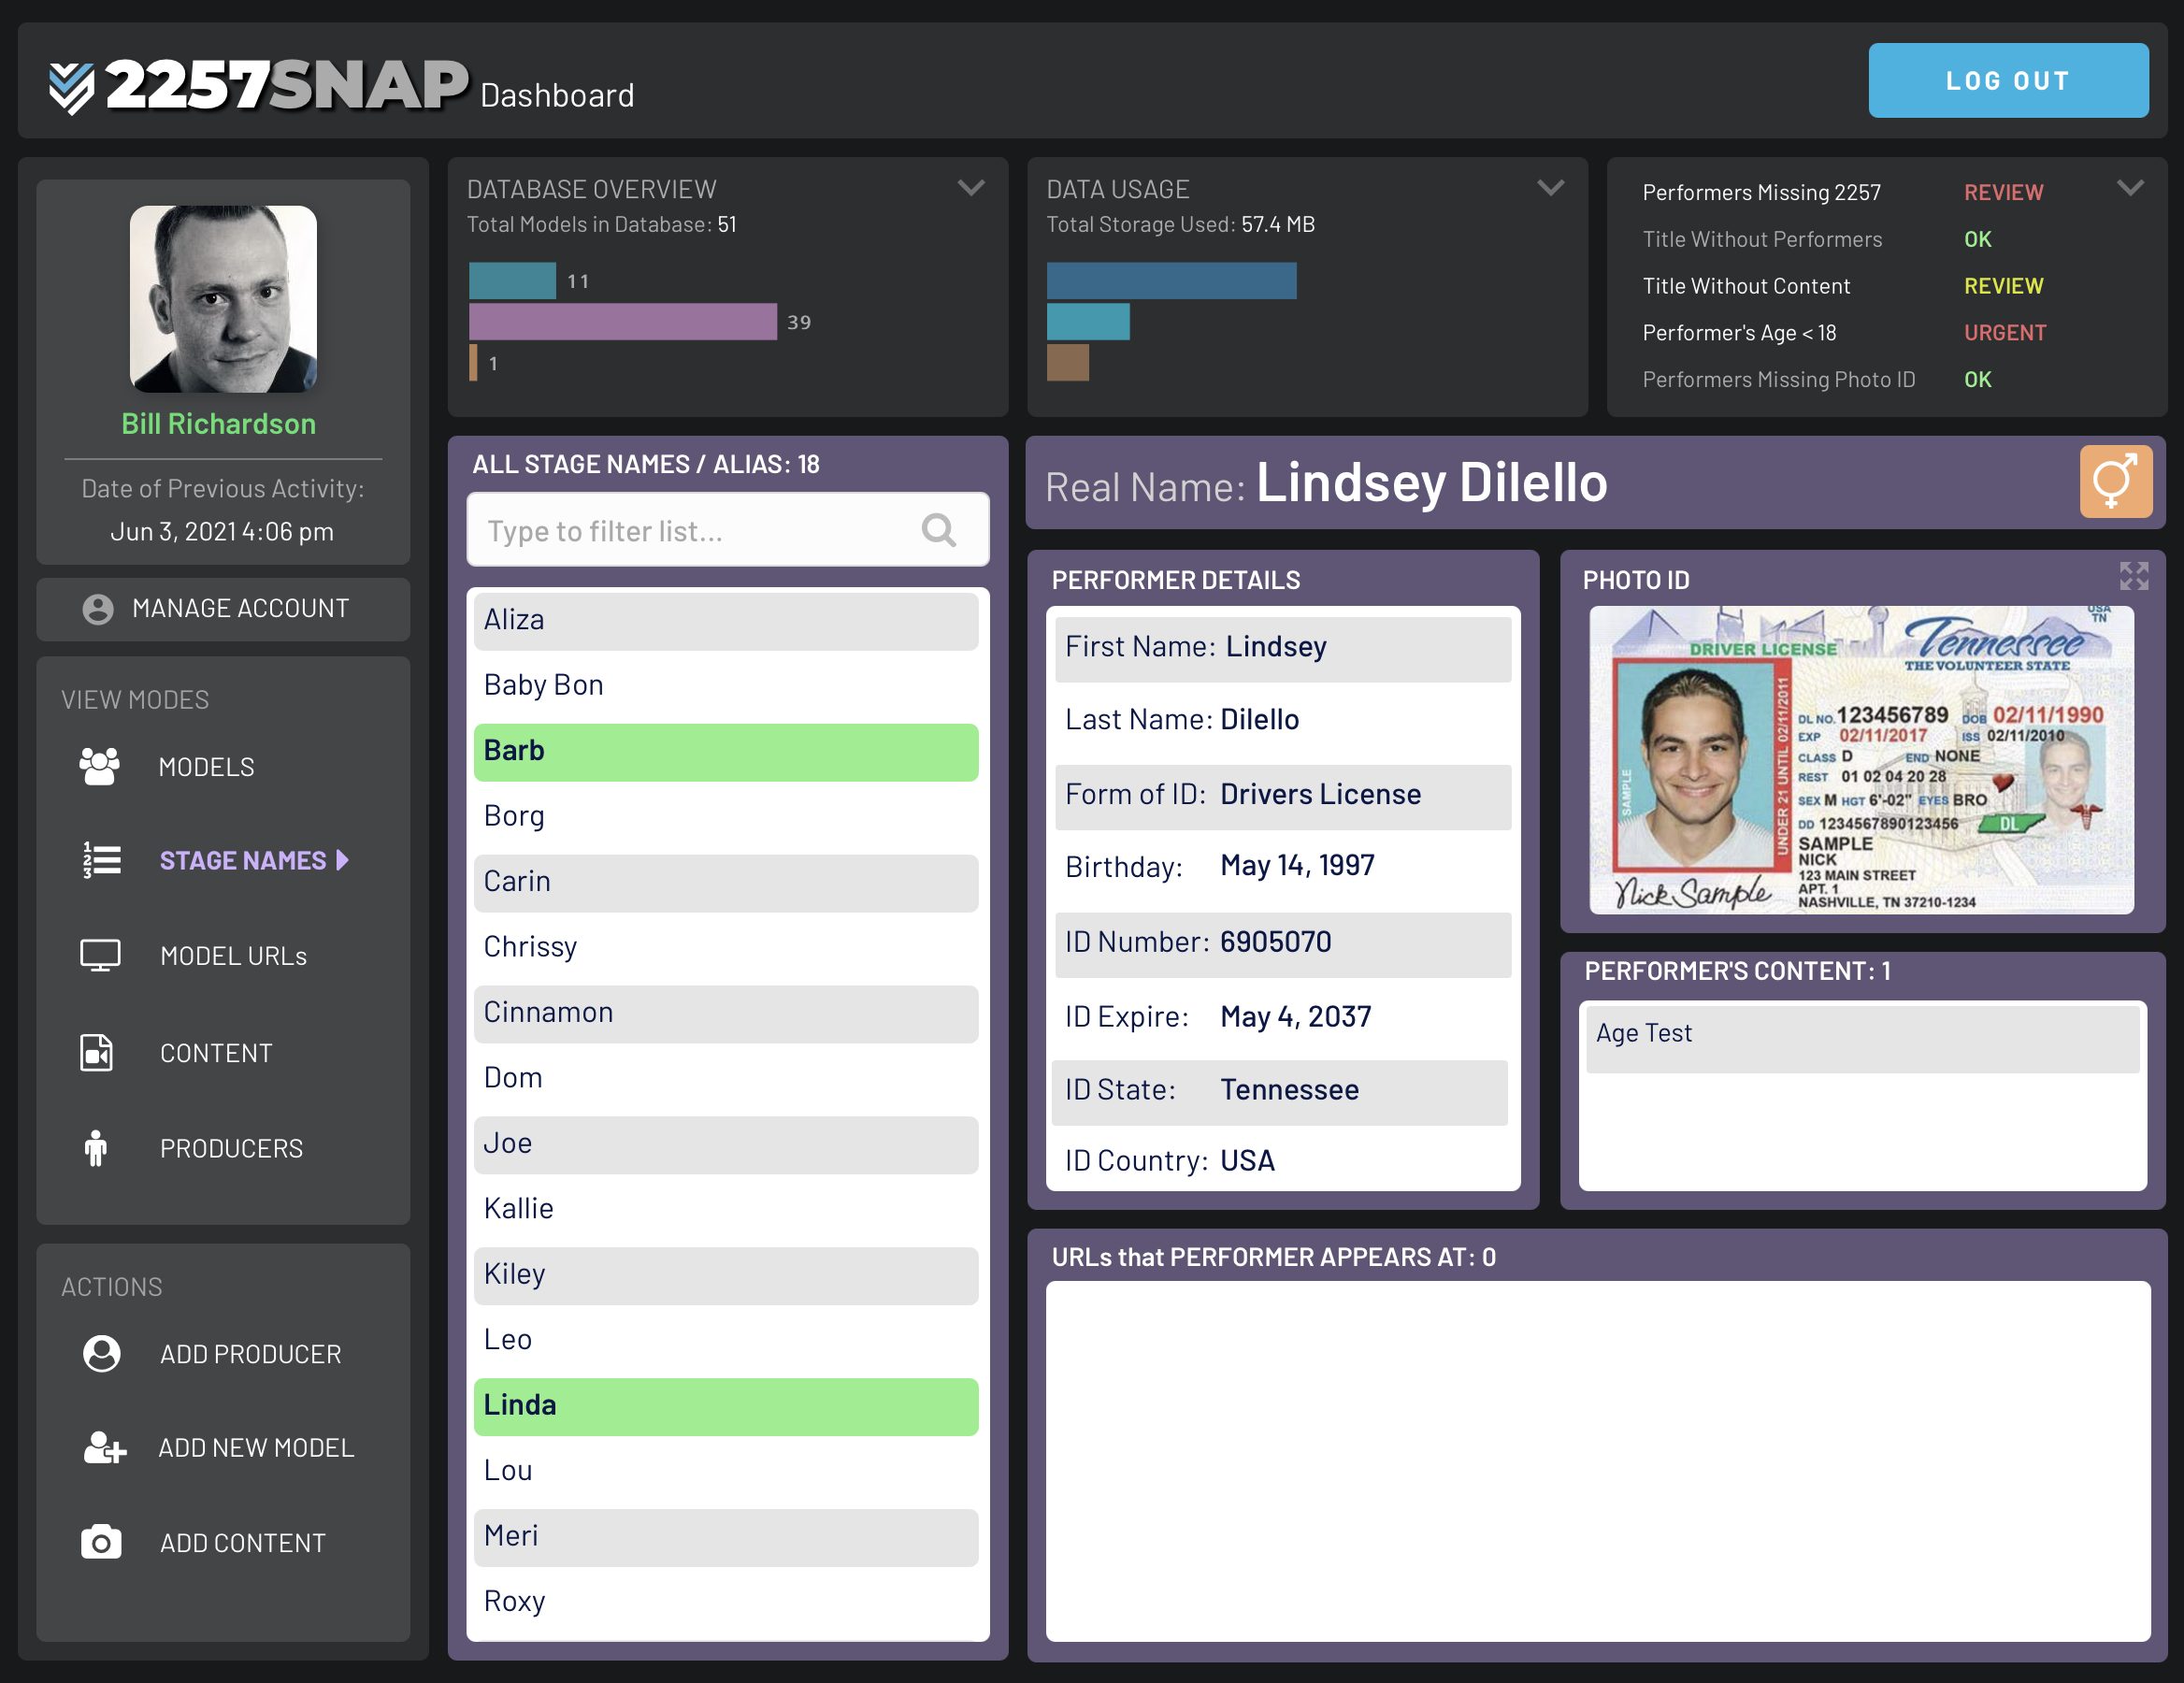Click the filter list text field
This screenshot has width=2184, height=1683.
(x=690, y=530)
